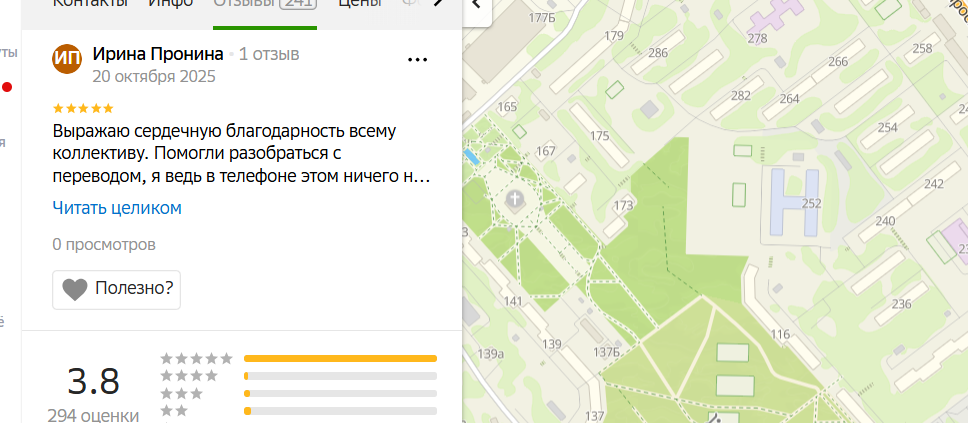Switch to the Цены tab
This screenshot has height=423, width=968.
(359, 5)
